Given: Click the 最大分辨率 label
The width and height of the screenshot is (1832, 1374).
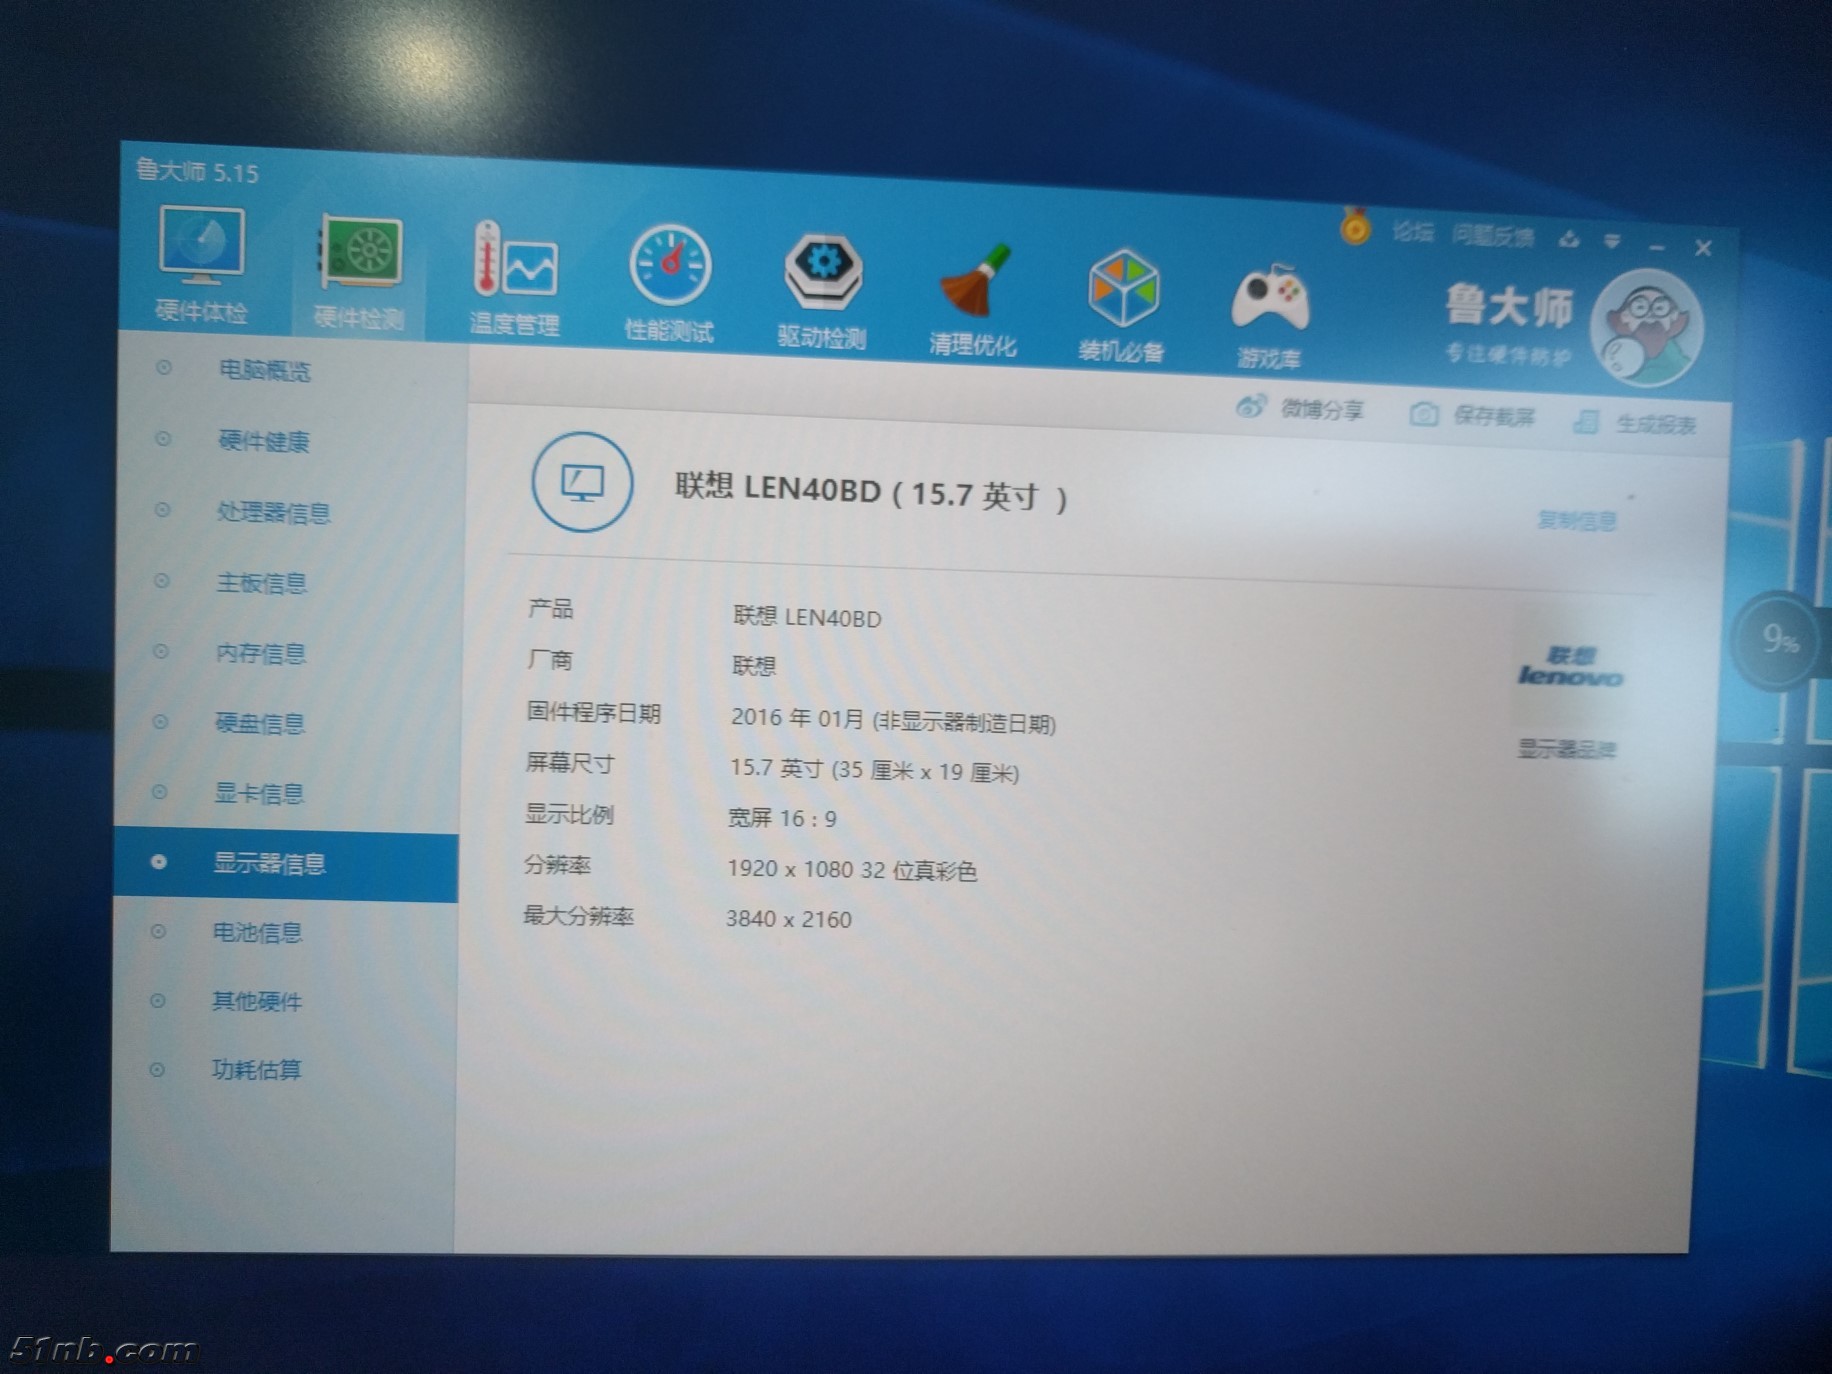Looking at the screenshot, I should (x=579, y=915).
